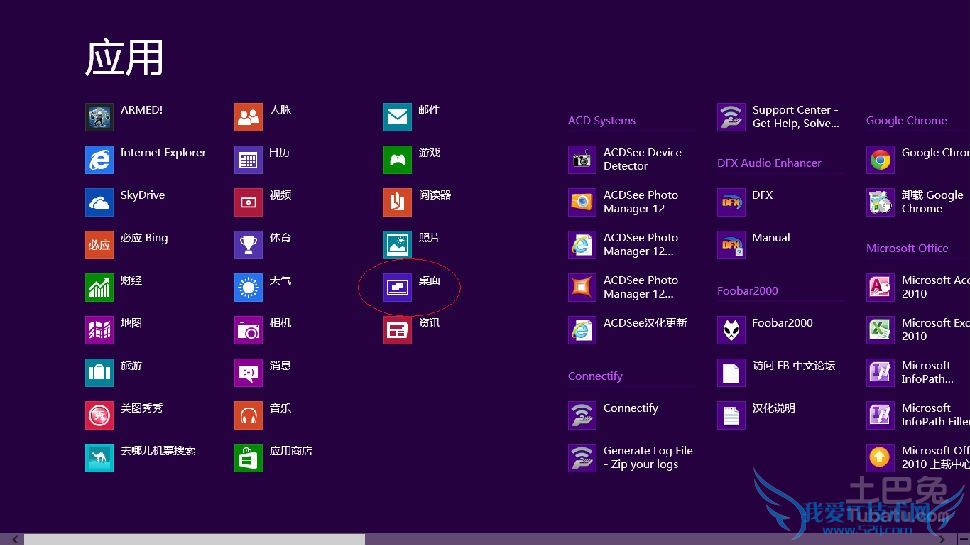The width and height of the screenshot is (970, 545).
Task: Open the 人脉 people app icon
Action: click(248, 117)
